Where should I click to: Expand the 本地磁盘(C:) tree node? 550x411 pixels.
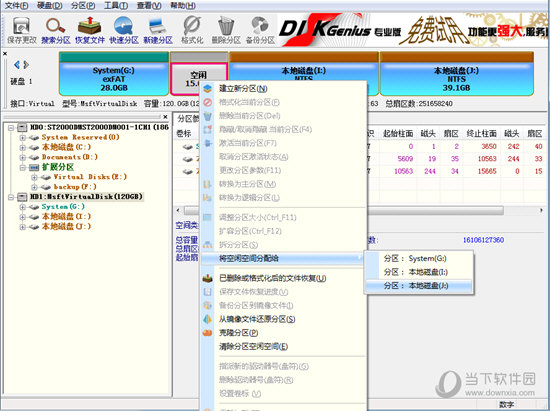coord(22,147)
